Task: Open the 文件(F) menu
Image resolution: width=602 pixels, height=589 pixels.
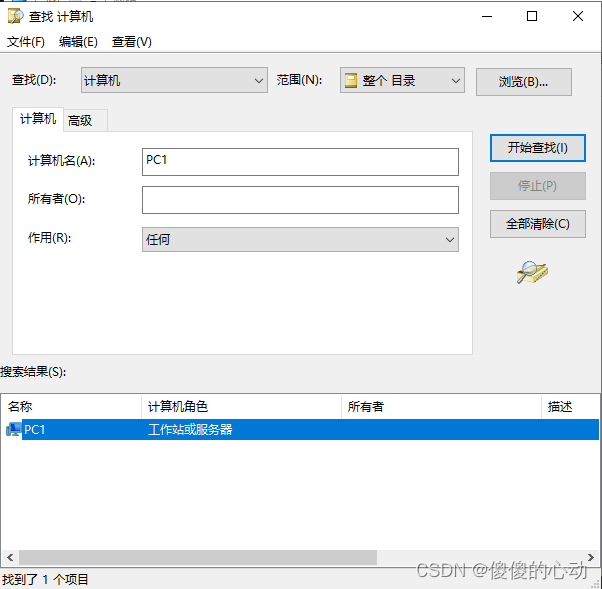Action: [26, 41]
